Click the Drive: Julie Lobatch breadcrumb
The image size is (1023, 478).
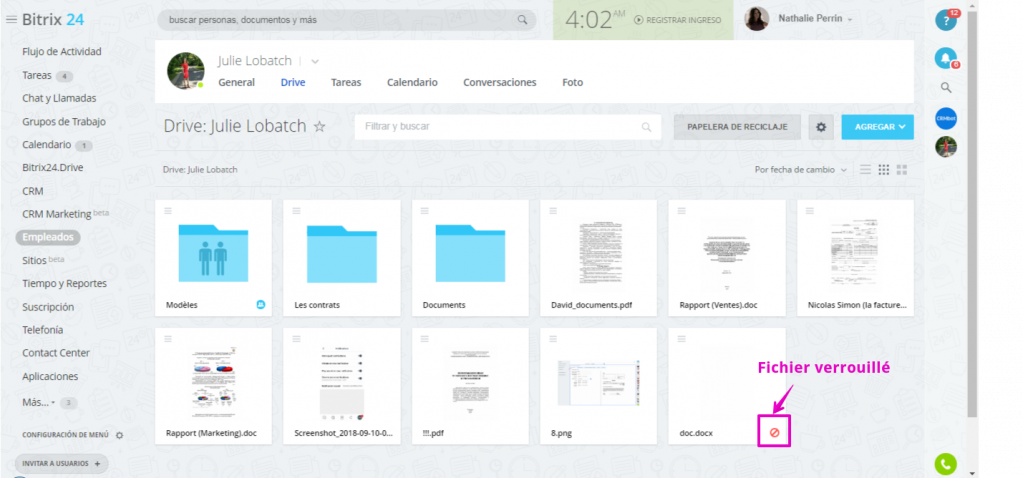[x=200, y=170]
